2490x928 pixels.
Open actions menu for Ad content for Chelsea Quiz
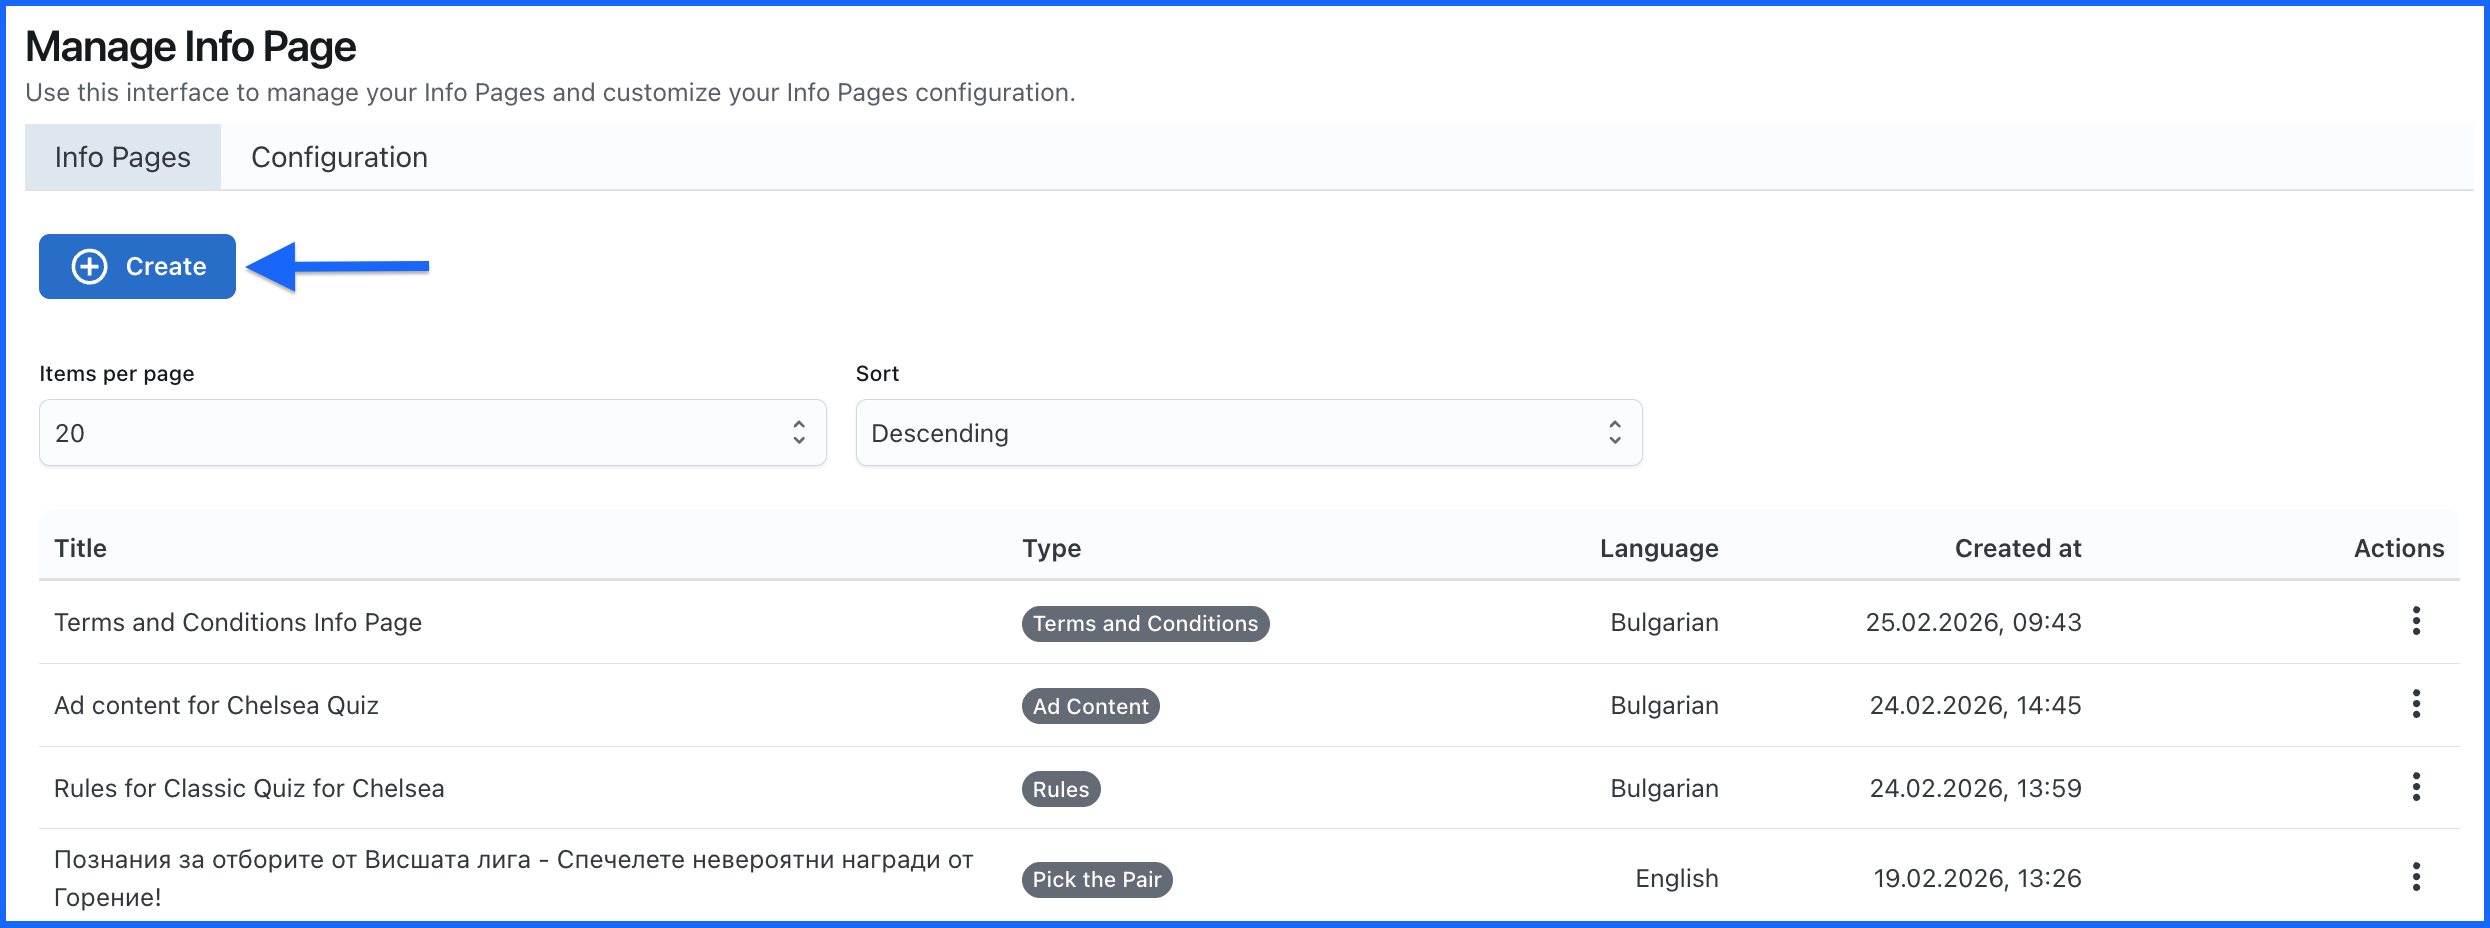point(2415,704)
